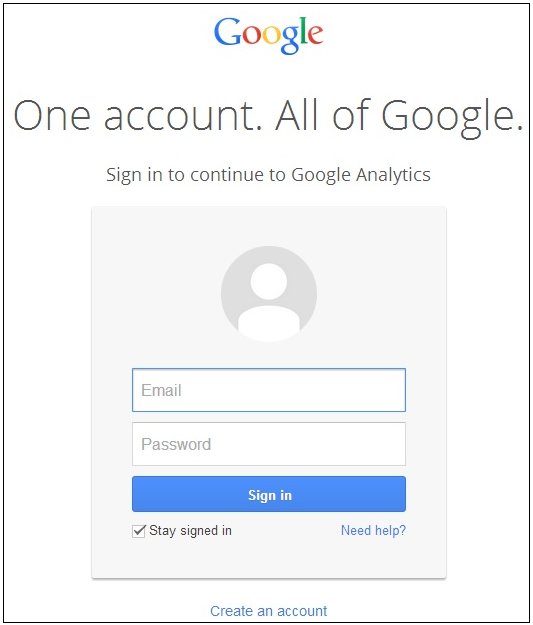The width and height of the screenshot is (533, 625).
Task: Select the Email placeholder text box
Action: point(269,390)
